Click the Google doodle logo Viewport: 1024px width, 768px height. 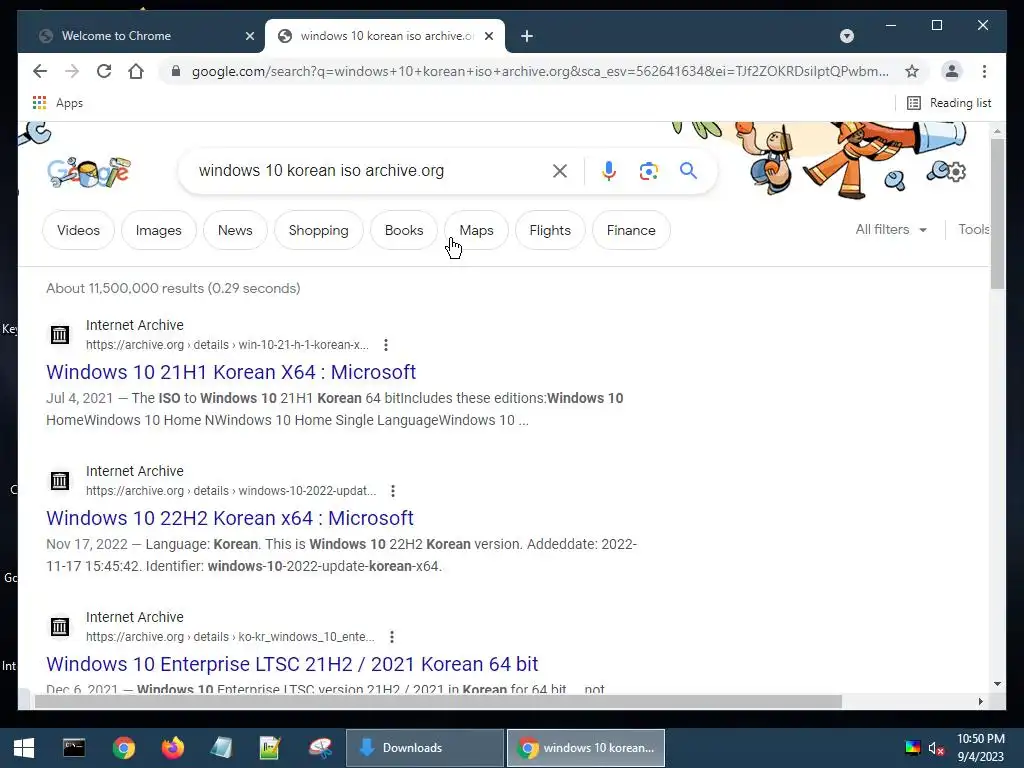(x=89, y=171)
